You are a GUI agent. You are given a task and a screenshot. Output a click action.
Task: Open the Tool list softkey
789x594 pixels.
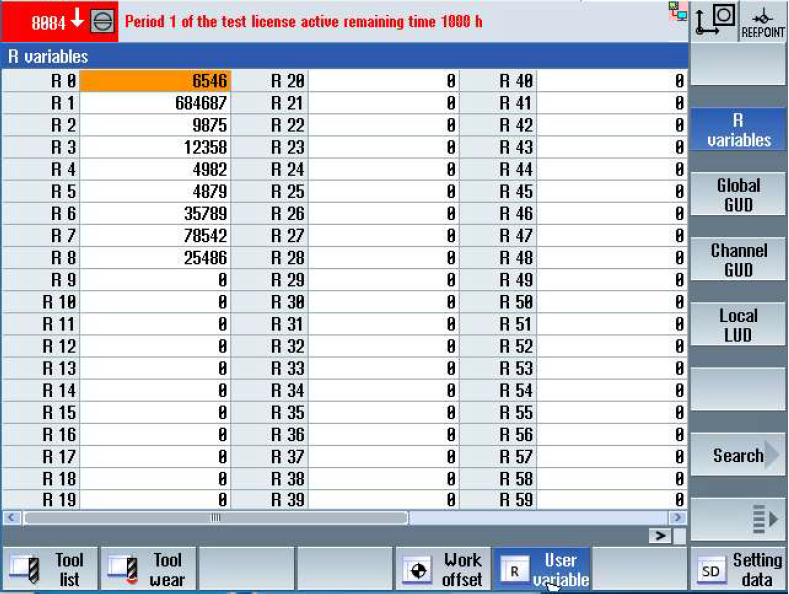tap(50, 569)
